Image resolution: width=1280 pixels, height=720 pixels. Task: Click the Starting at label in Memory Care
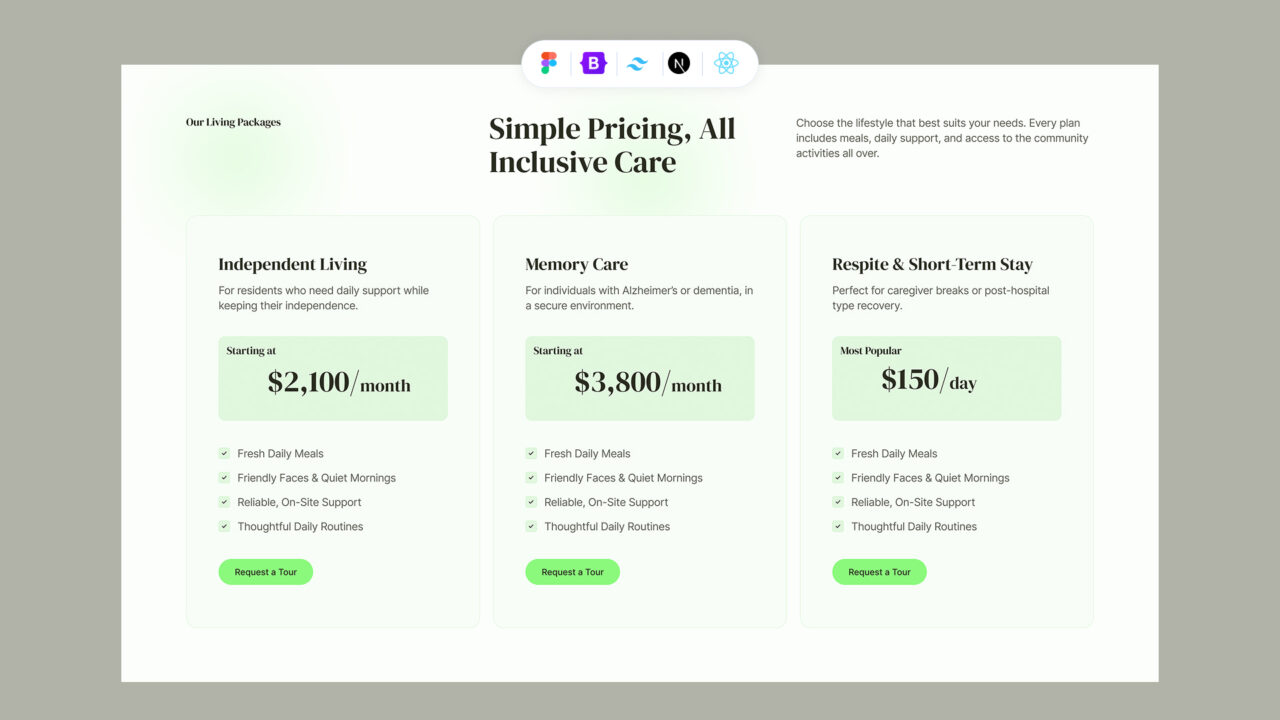coord(557,351)
